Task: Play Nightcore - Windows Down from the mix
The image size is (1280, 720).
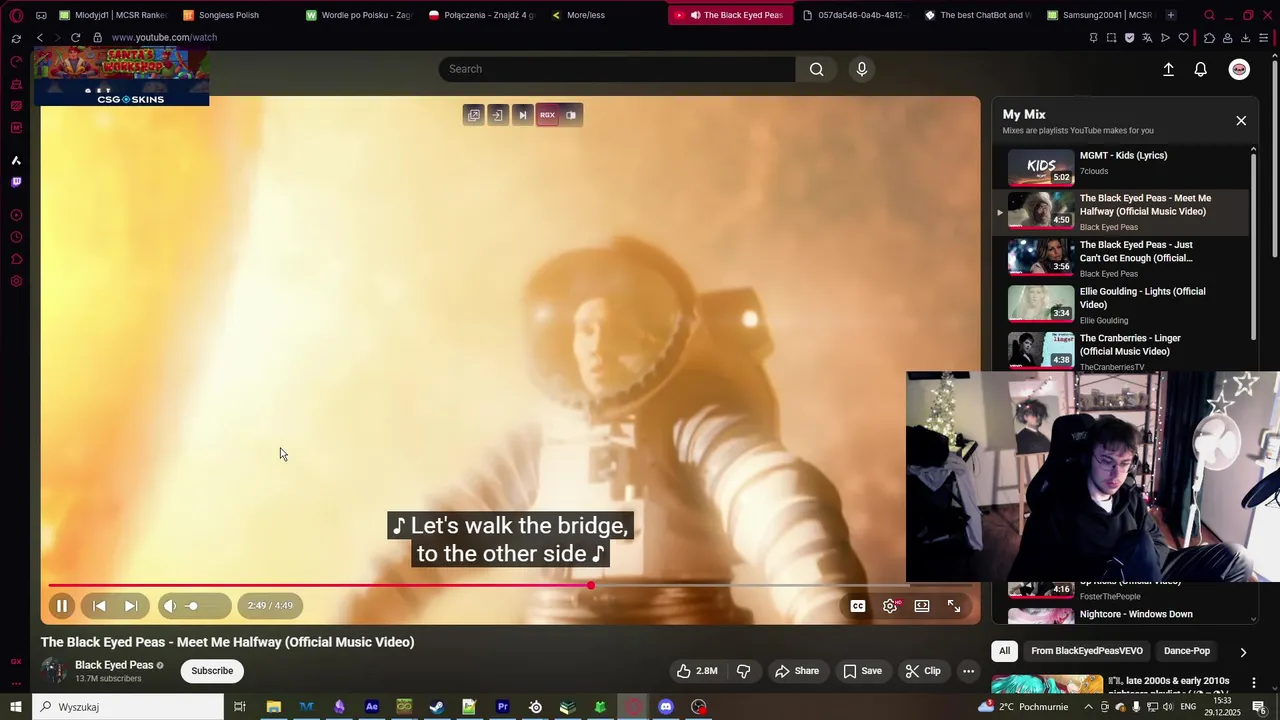Action: (x=1120, y=614)
